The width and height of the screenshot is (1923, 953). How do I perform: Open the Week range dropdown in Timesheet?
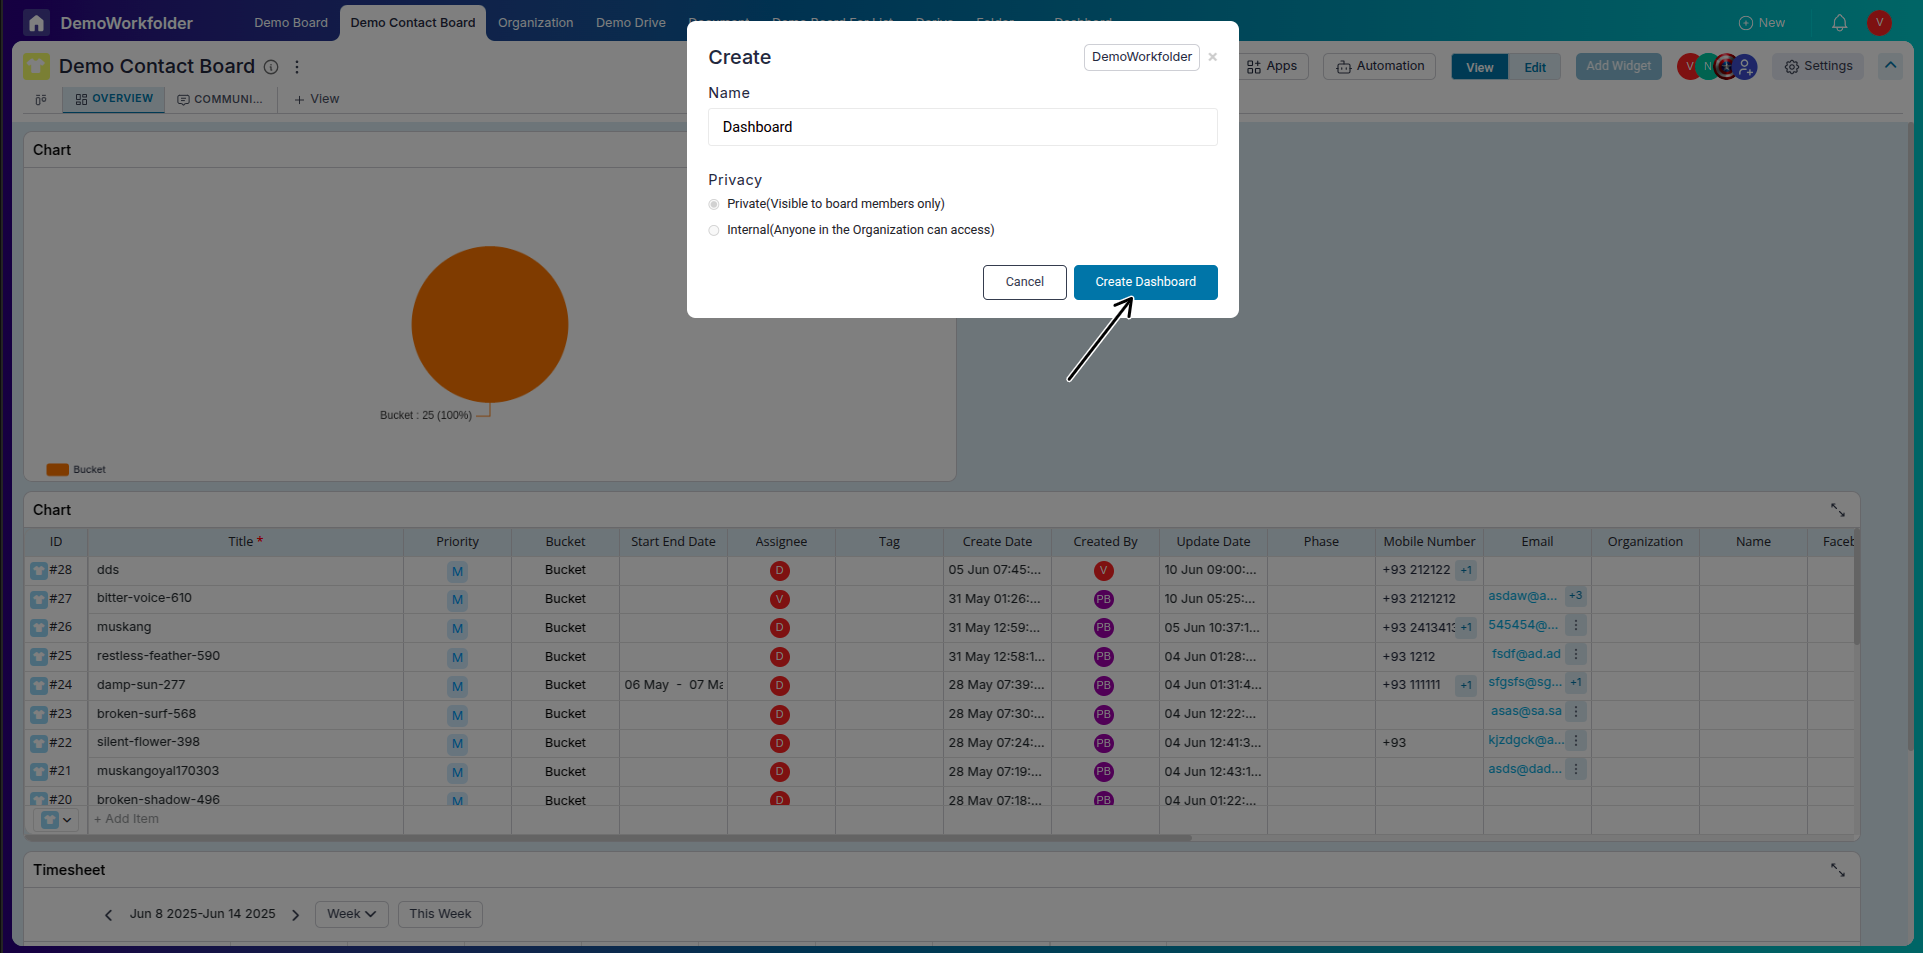pyautogui.click(x=352, y=914)
